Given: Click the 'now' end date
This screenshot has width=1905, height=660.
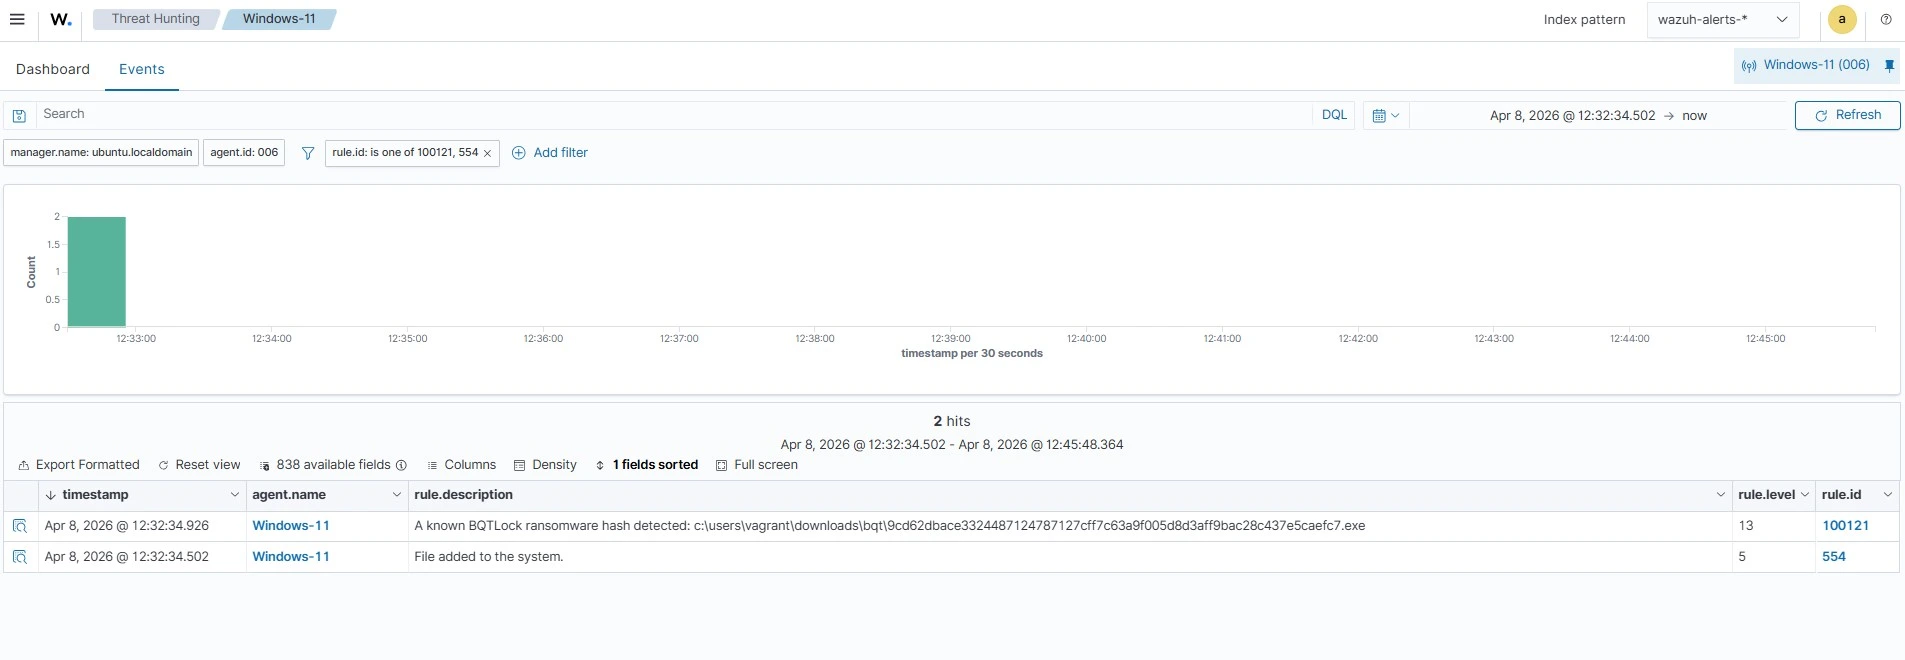Looking at the screenshot, I should (x=1694, y=116).
